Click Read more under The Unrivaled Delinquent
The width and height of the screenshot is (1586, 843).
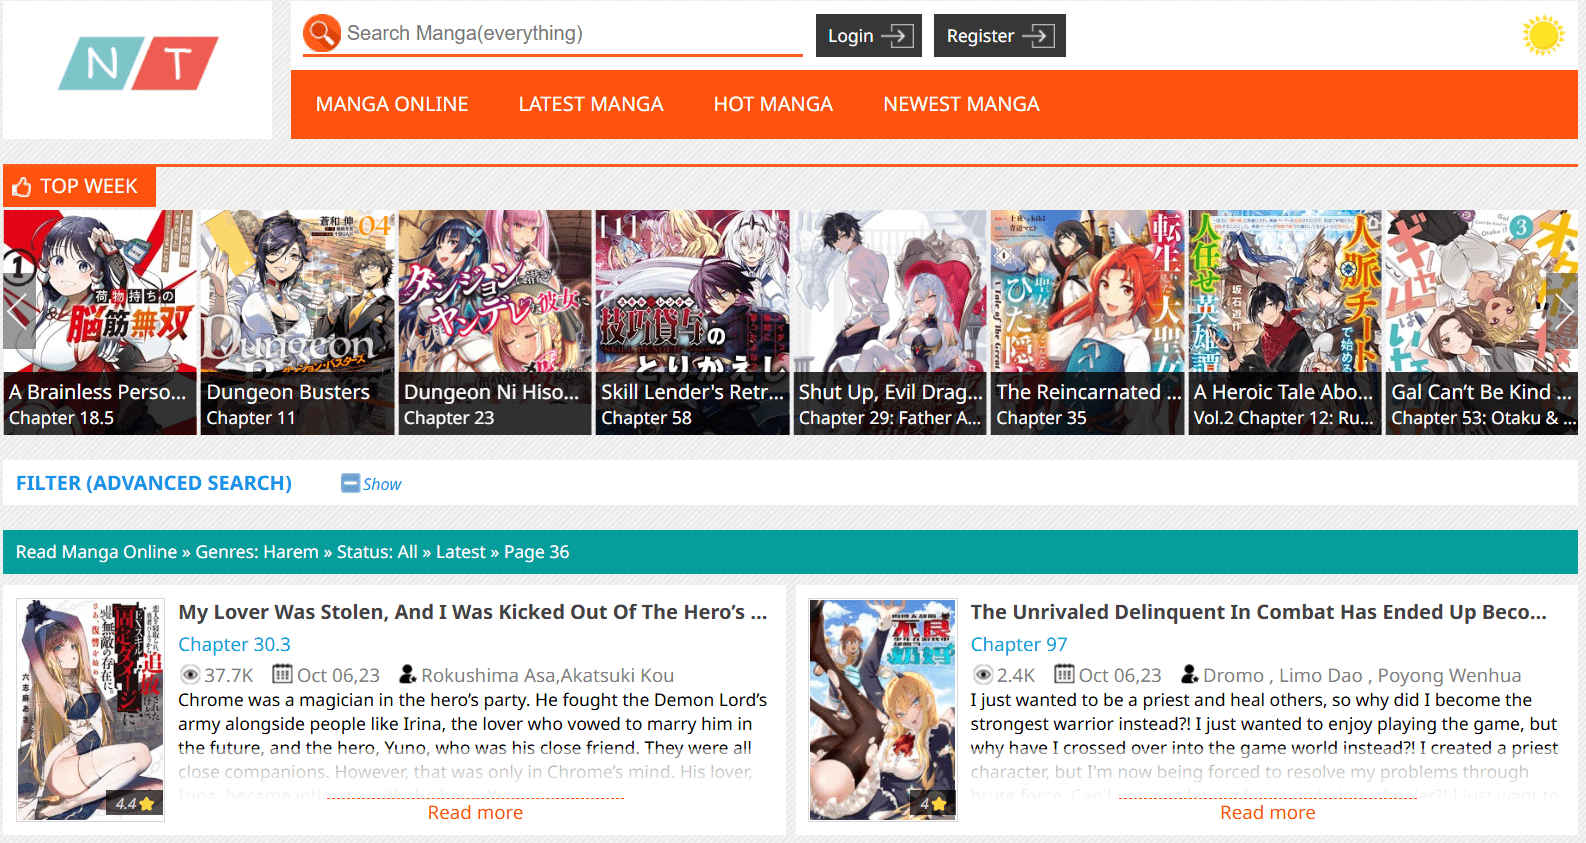click(1267, 813)
